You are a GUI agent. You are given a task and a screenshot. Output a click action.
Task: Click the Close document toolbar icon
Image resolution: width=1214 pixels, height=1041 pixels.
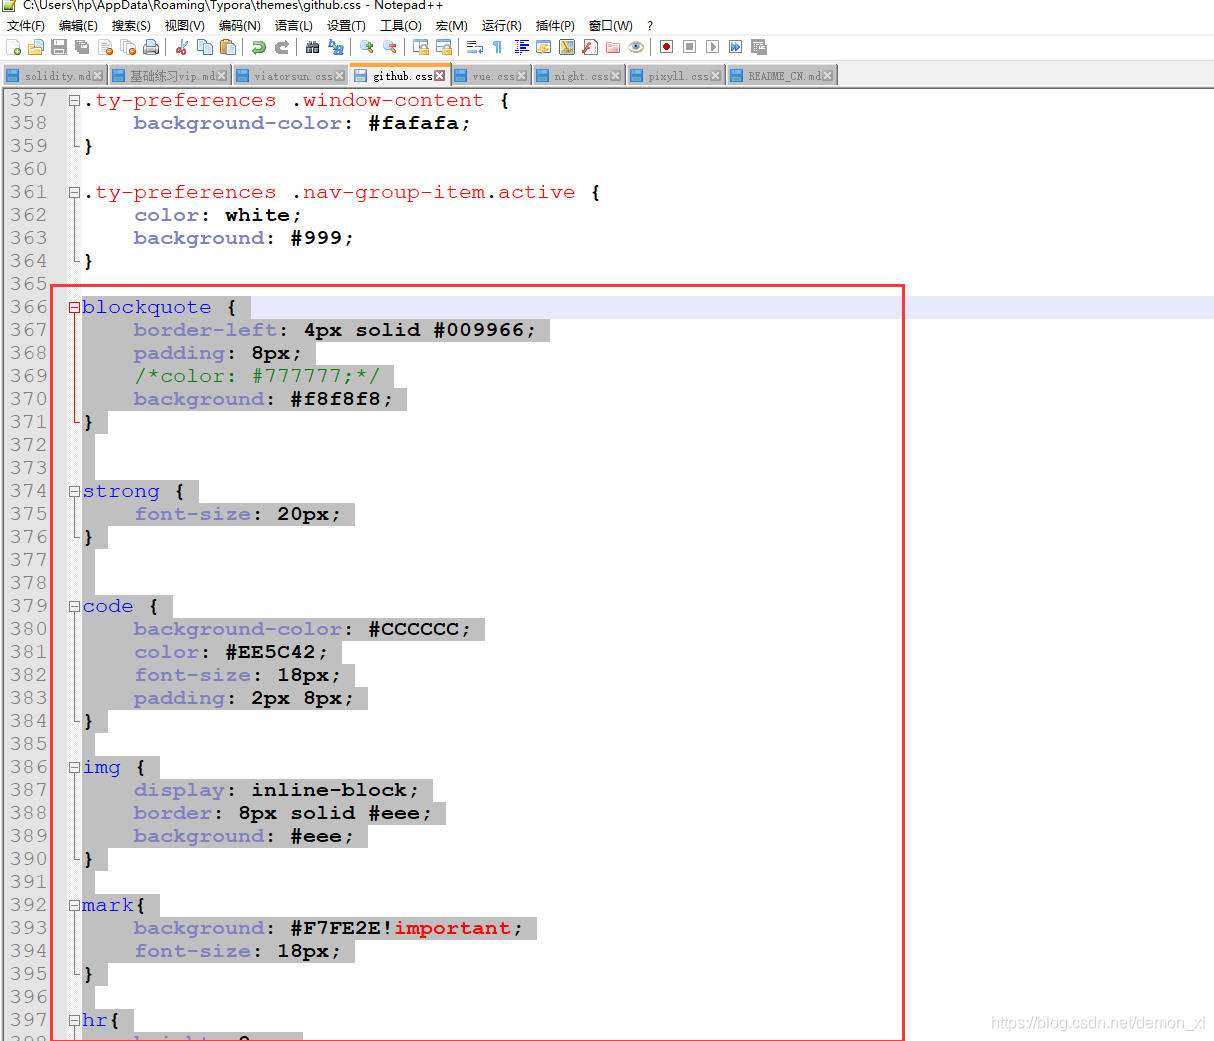105,47
